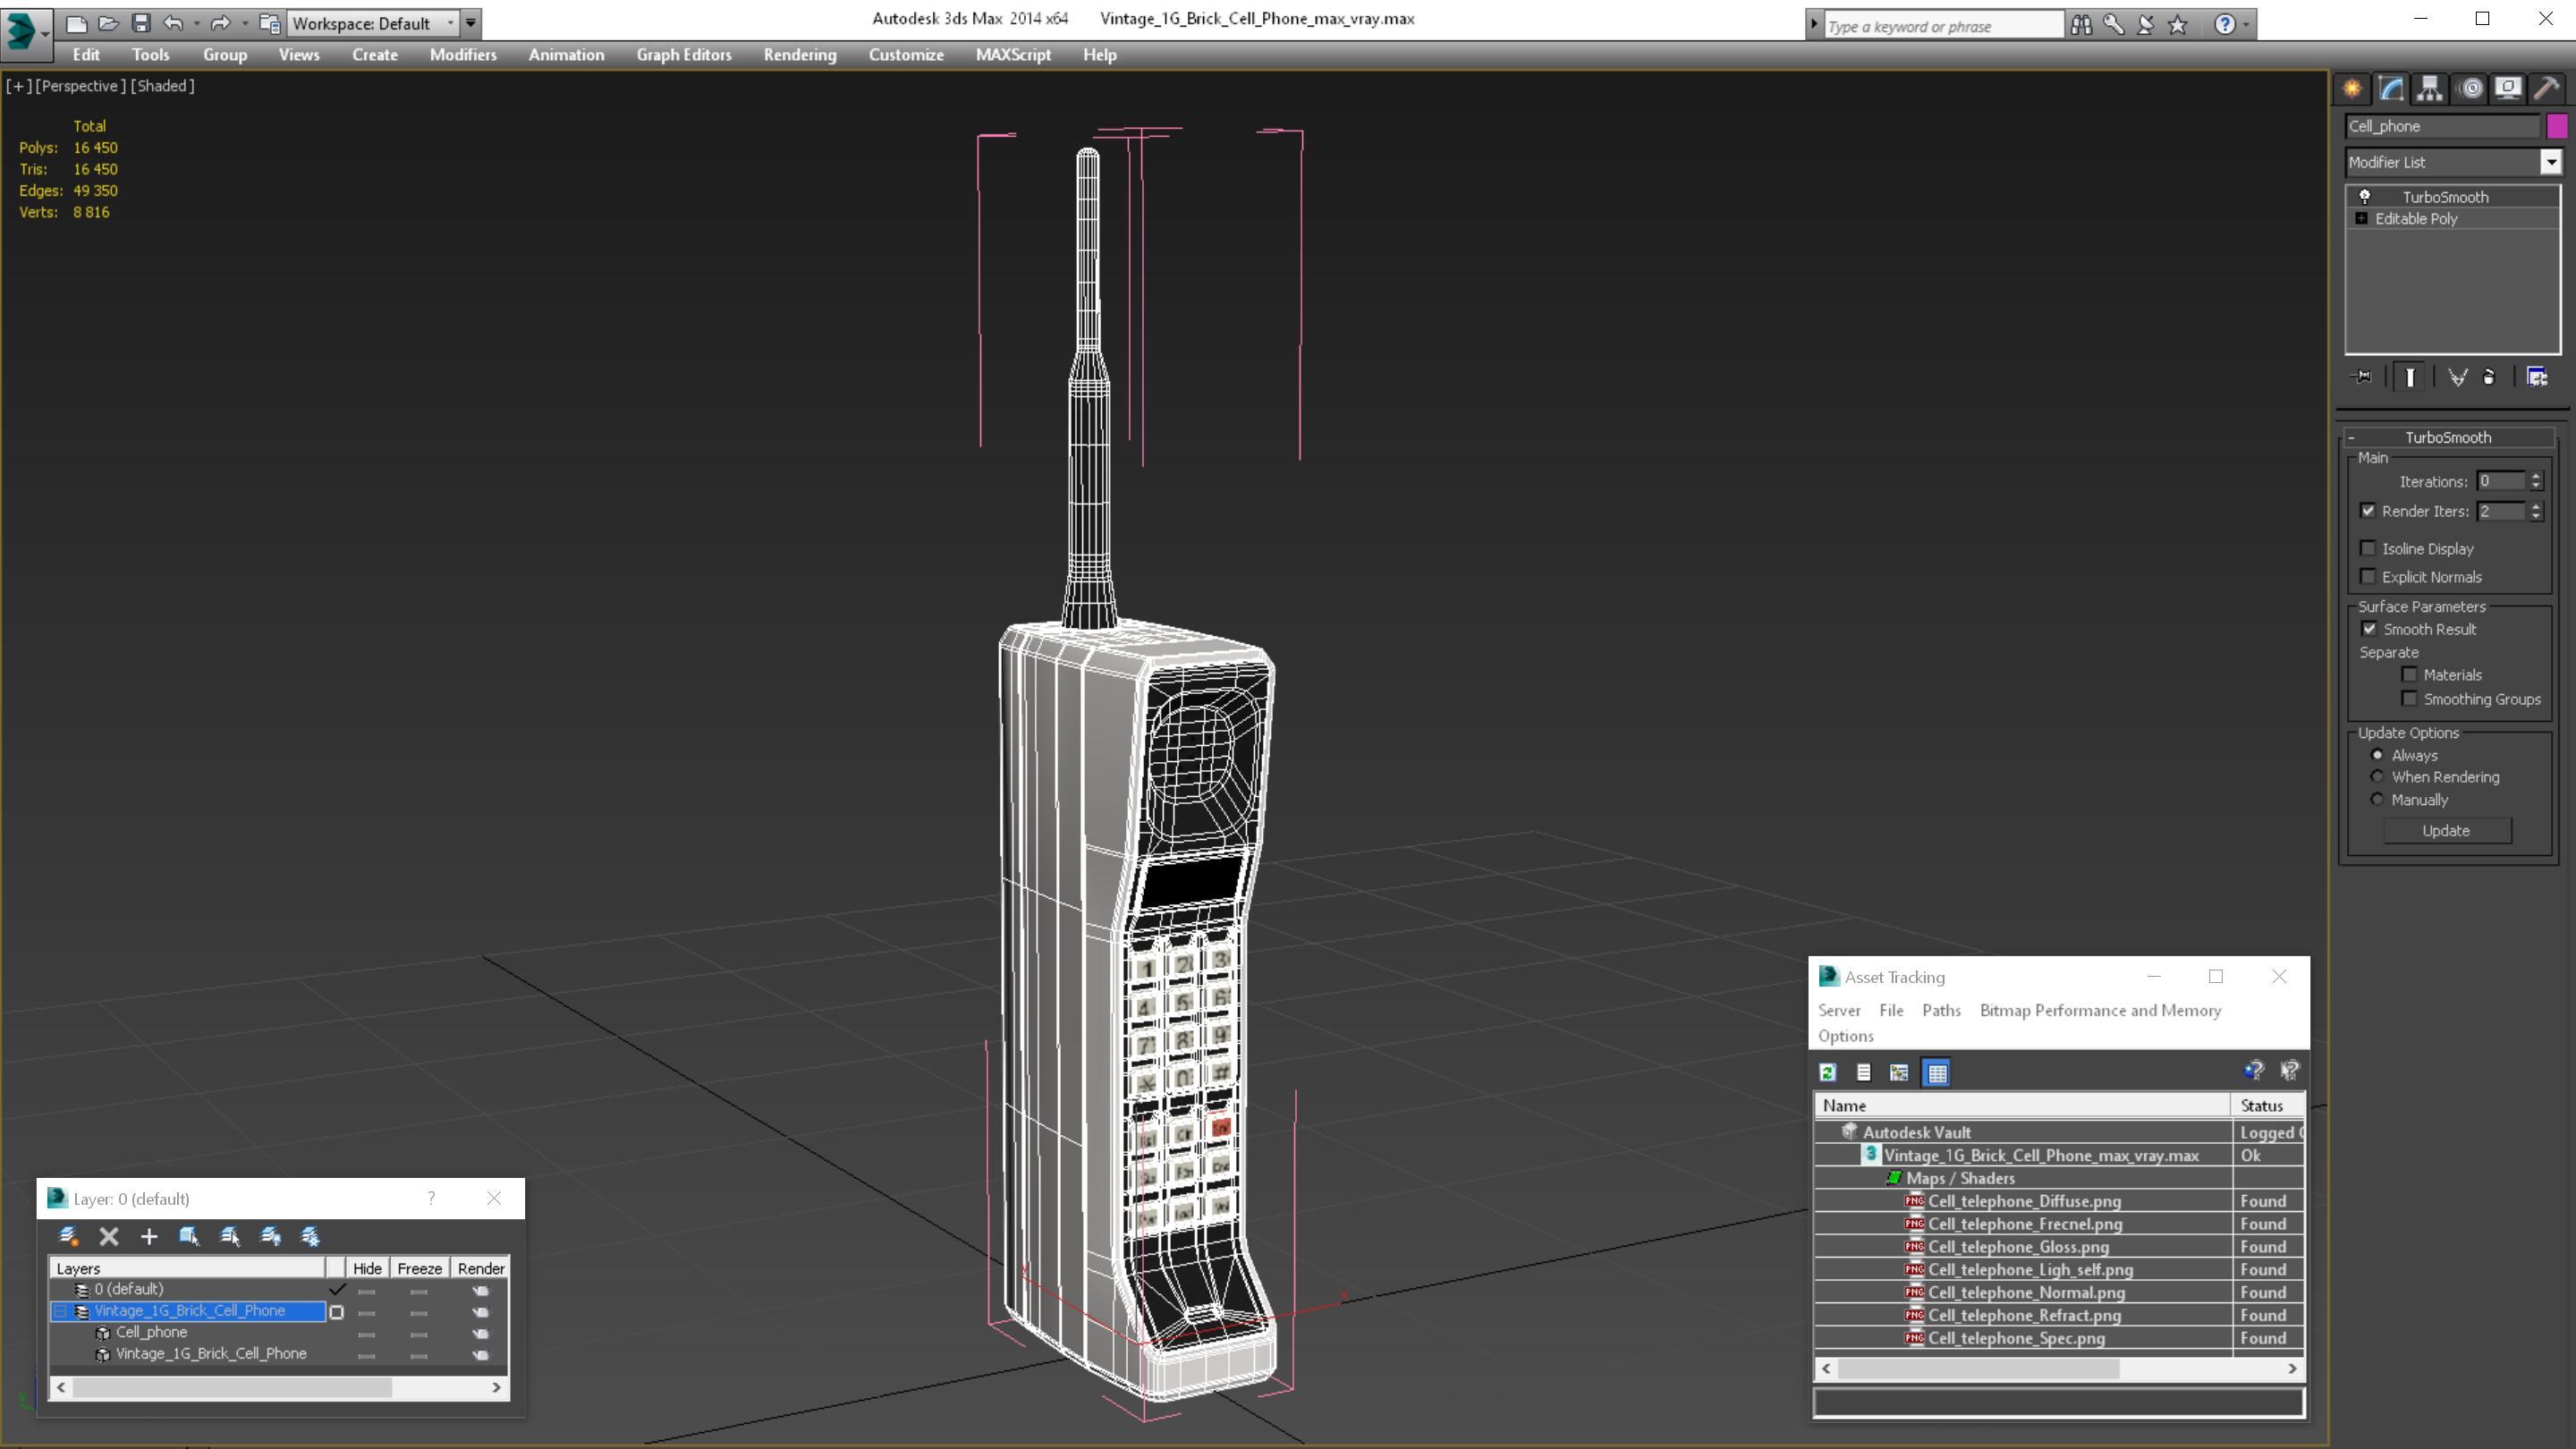The width and height of the screenshot is (2576, 1449).
Task: Click list view icon in Asset Tracking toolbar
Action: click(x=1864, y=1072)
